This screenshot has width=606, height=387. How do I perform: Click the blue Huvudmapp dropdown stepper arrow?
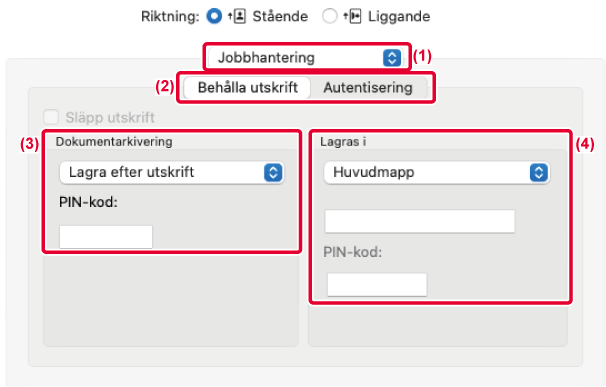point(539,172)
